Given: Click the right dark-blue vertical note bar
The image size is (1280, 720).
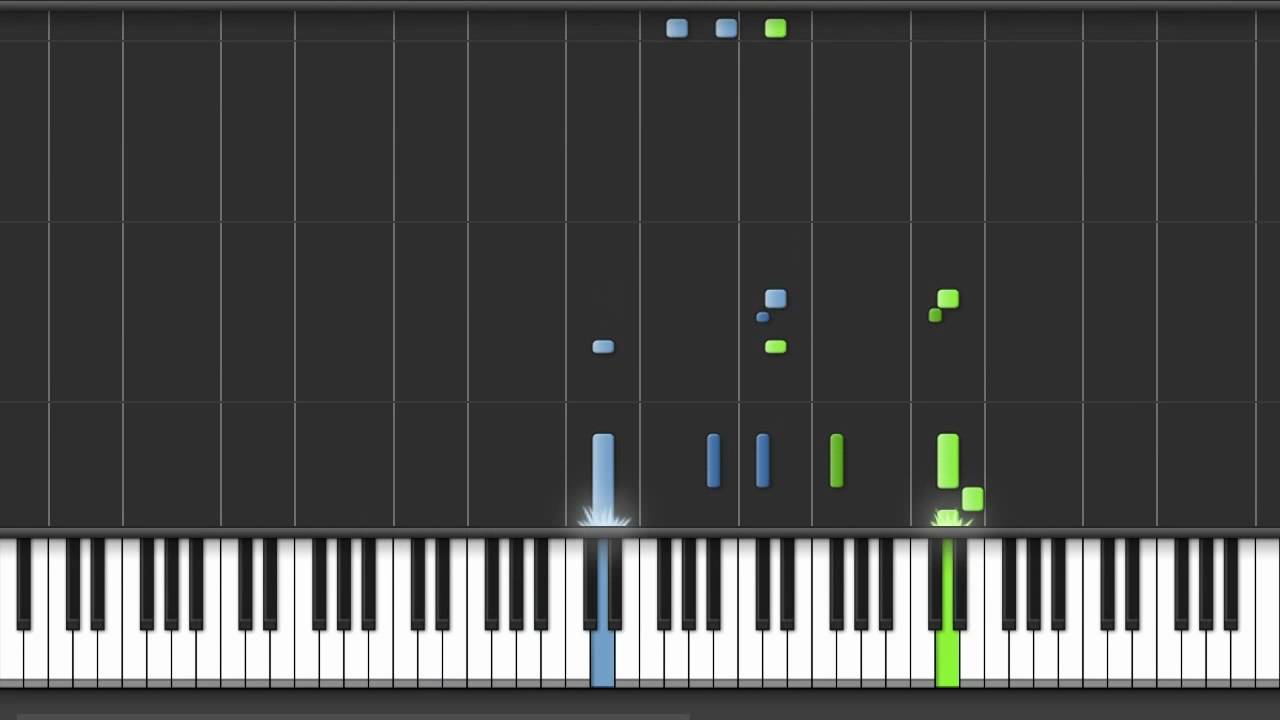Looking at the screenshot, I should coord(762,460).
